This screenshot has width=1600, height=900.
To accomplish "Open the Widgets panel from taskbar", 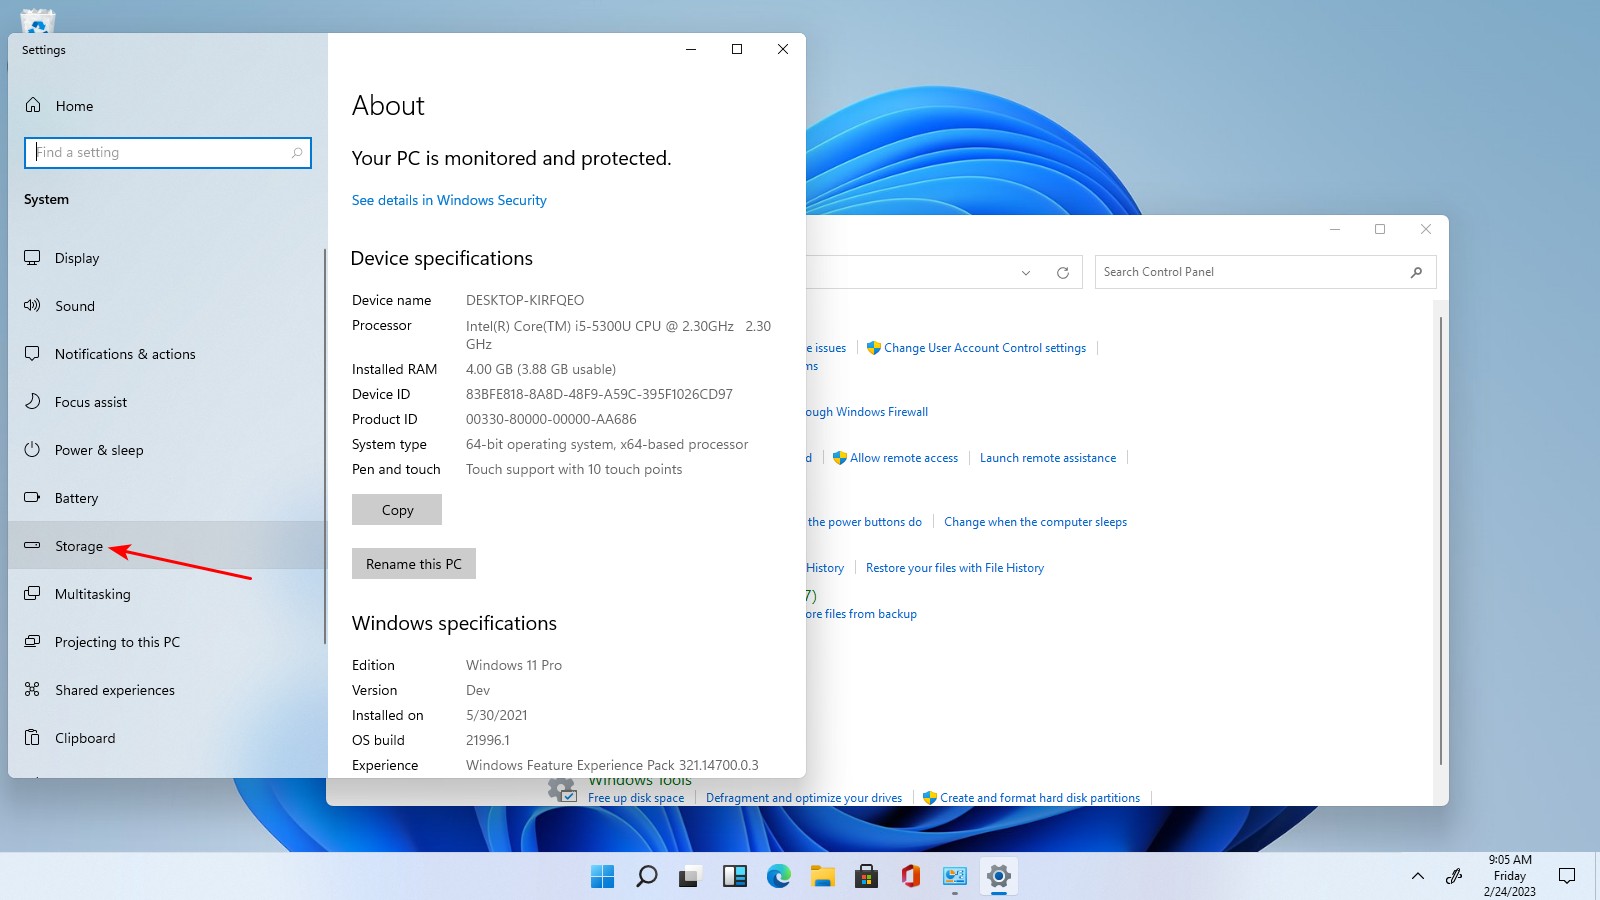I will (x=735, y=876).
